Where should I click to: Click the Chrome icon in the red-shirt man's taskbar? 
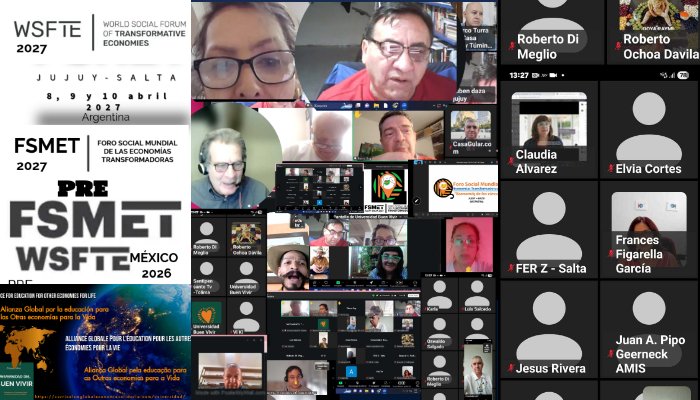(395, 106)
